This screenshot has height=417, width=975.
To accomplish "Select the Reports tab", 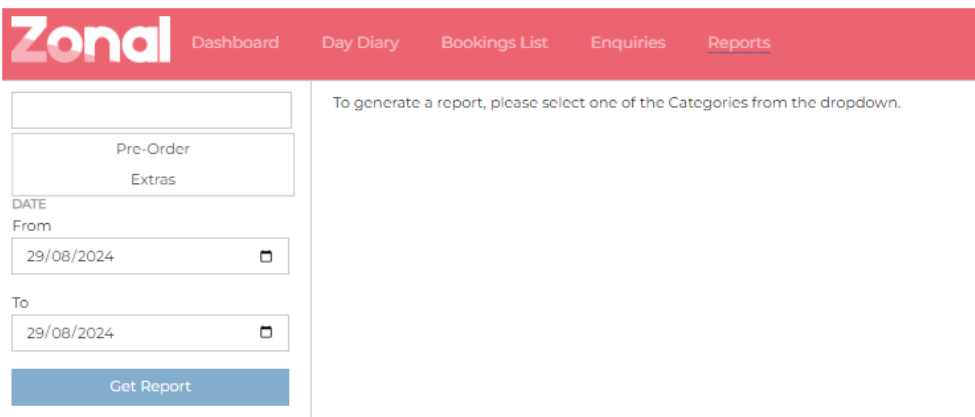I will [739, 43].
